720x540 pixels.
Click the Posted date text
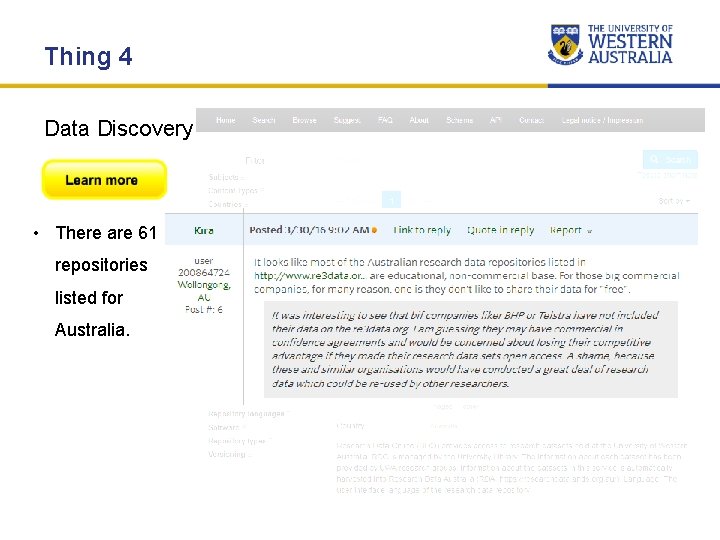[309, 230]
